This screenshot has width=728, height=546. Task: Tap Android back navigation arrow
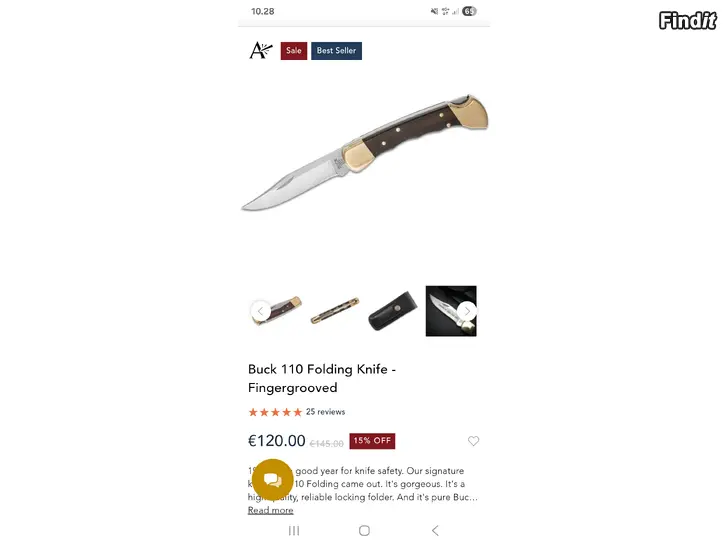pyautogui.click(x=435, y=530)
